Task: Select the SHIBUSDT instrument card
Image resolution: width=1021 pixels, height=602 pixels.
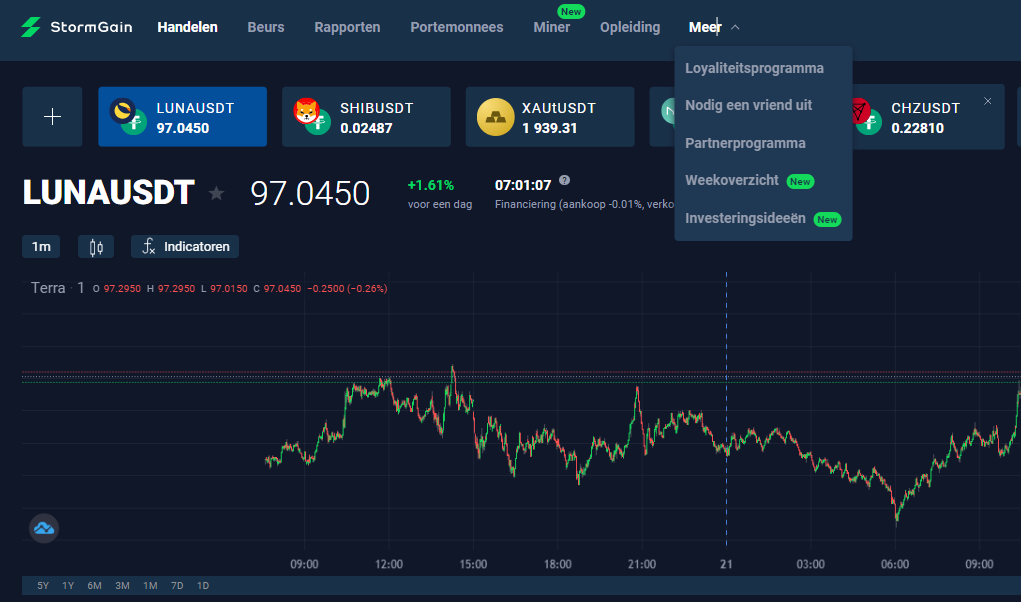Action: pos(366,116)
